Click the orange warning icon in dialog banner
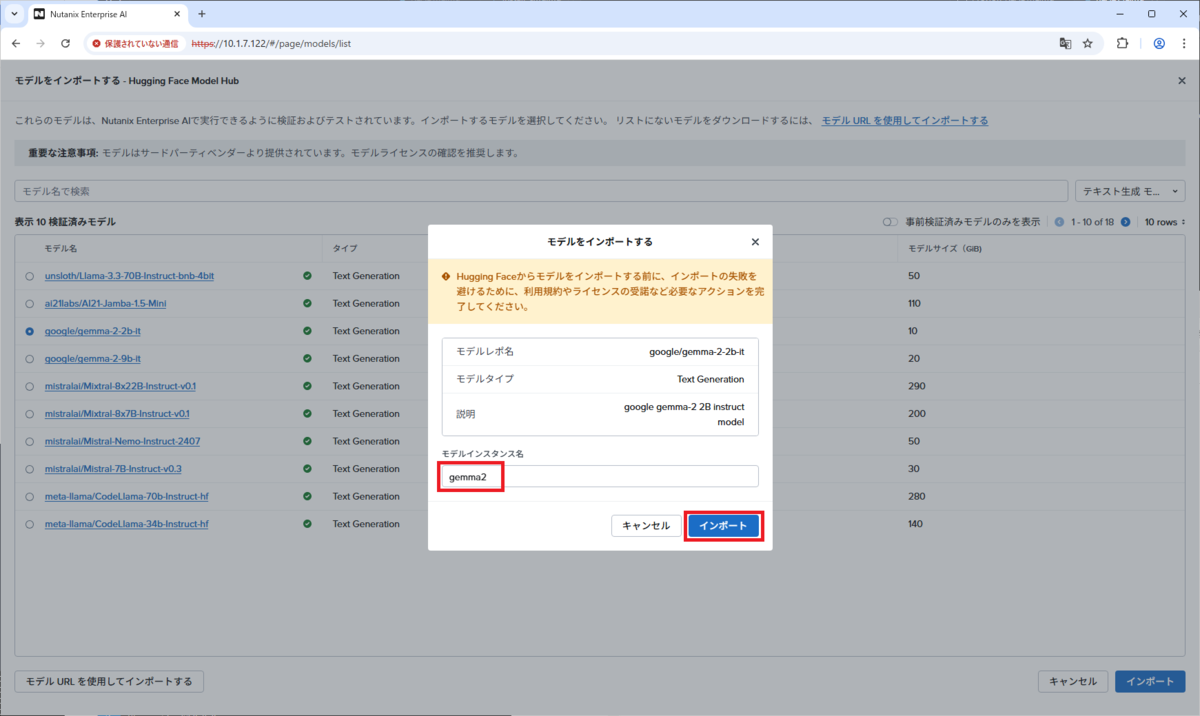 (x=446, y=275)
